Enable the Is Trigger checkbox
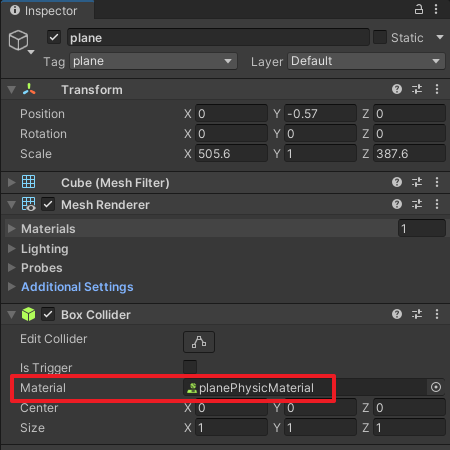This screenshot has height=450, width=450. [190, 367]
